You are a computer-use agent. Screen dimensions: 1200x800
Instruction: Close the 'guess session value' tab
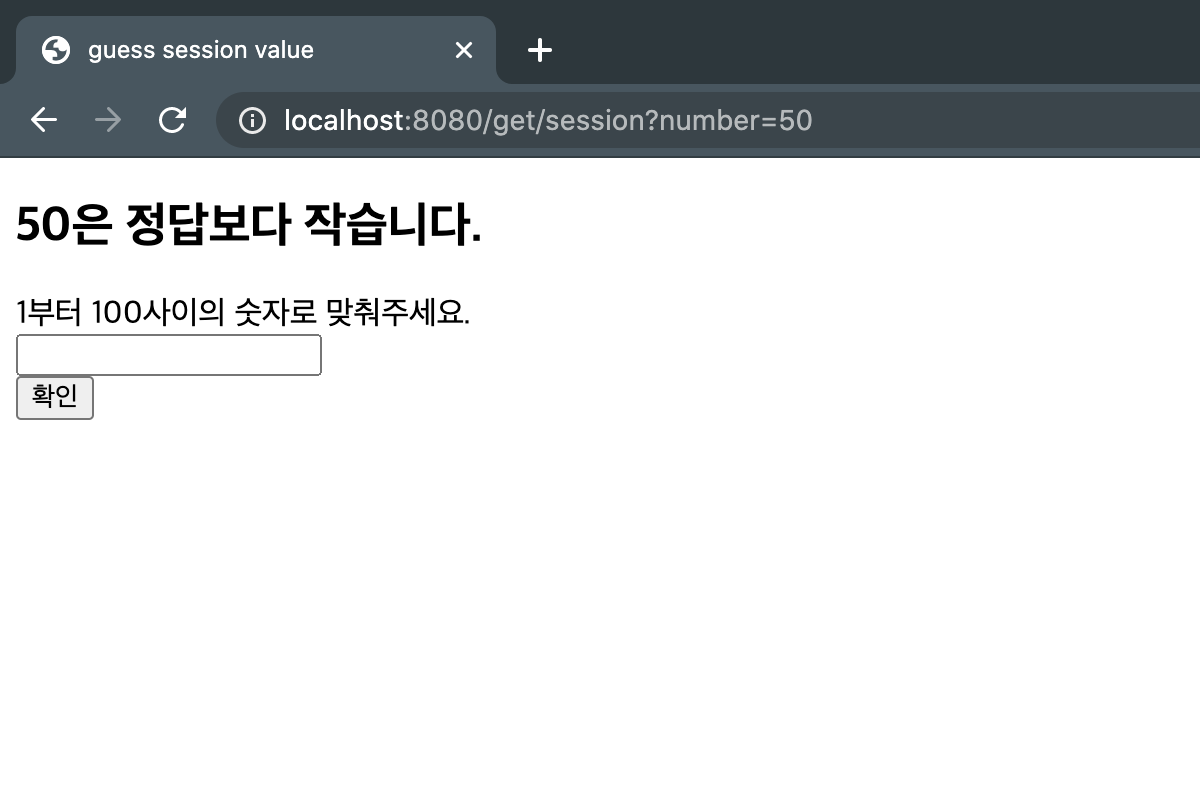pos(463,50)
